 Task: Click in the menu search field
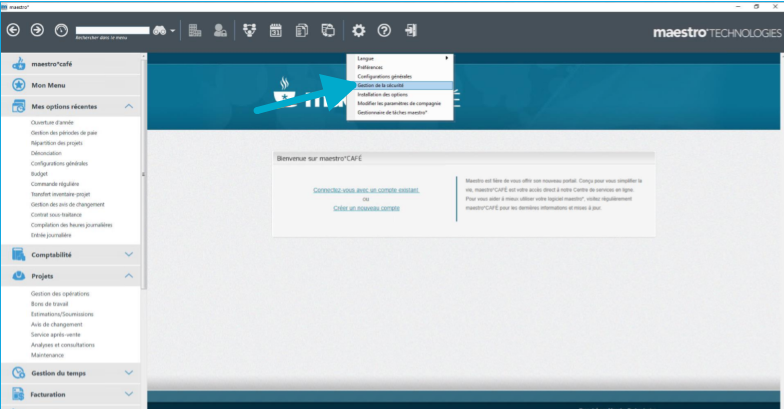(x=112, y=30)
